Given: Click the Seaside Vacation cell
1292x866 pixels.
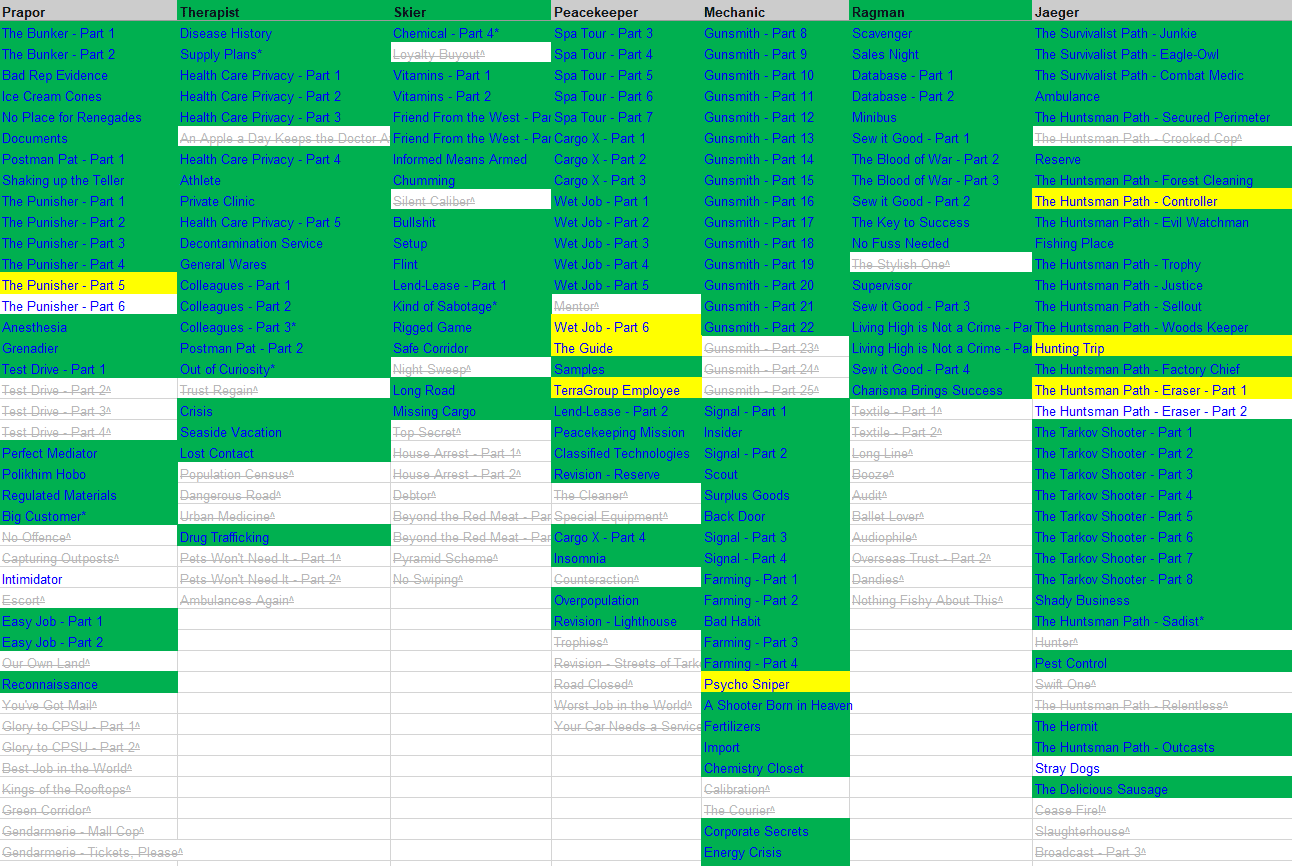Looking at the screenshot, I should 284,432.
